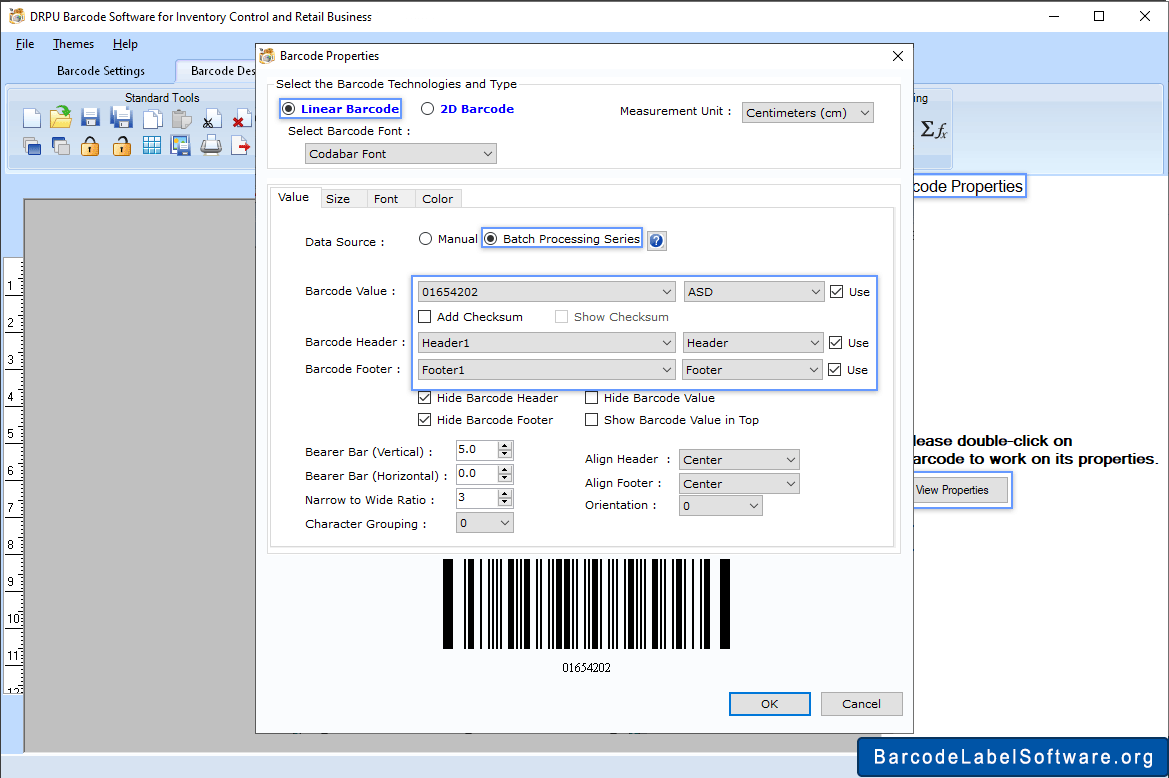
Task: Close the Barcode Properties dialog
Action: click(x=898, y=56)
